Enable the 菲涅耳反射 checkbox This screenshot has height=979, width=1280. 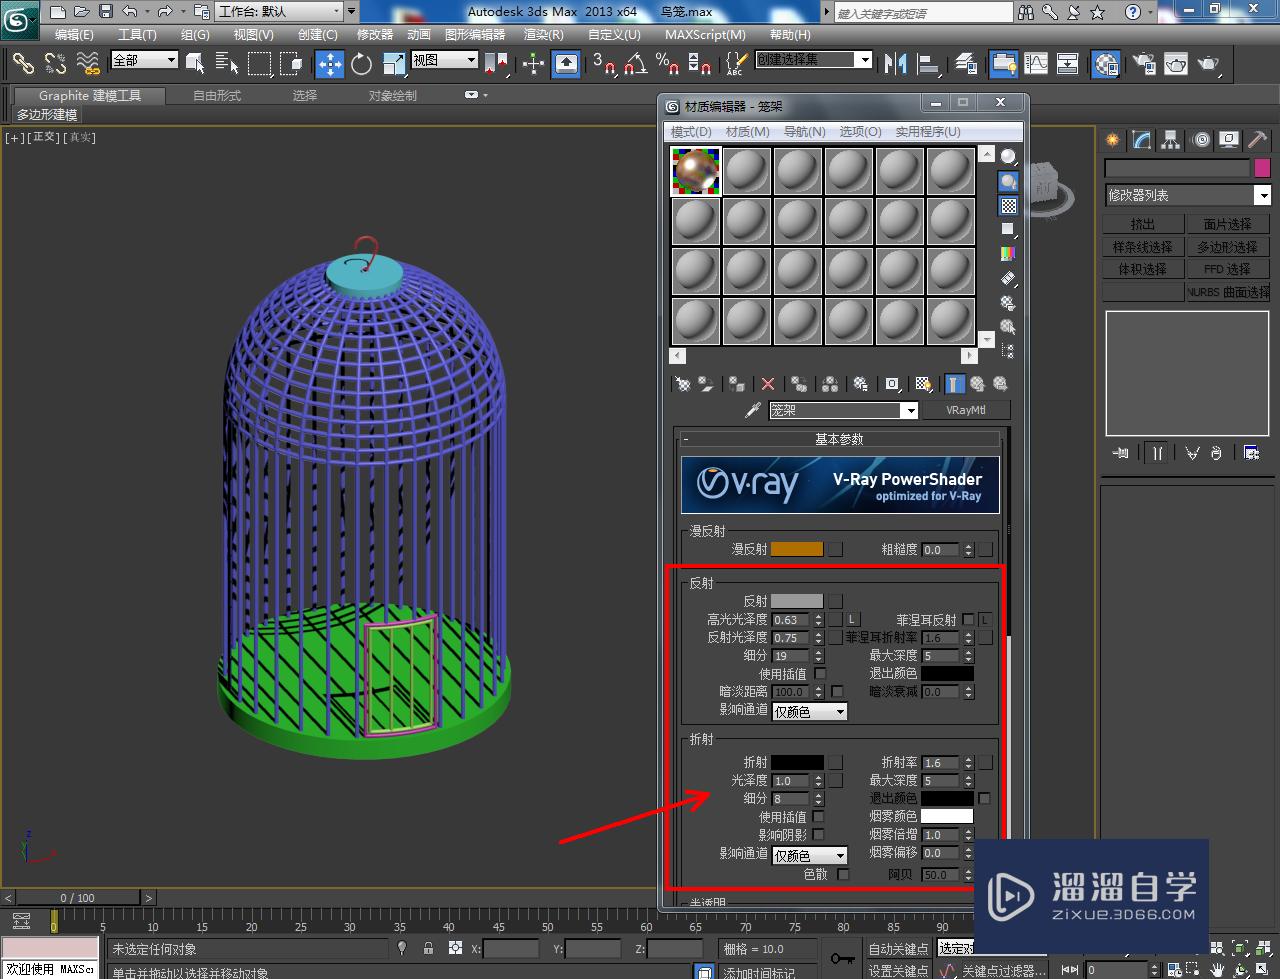tap(968, 620)
